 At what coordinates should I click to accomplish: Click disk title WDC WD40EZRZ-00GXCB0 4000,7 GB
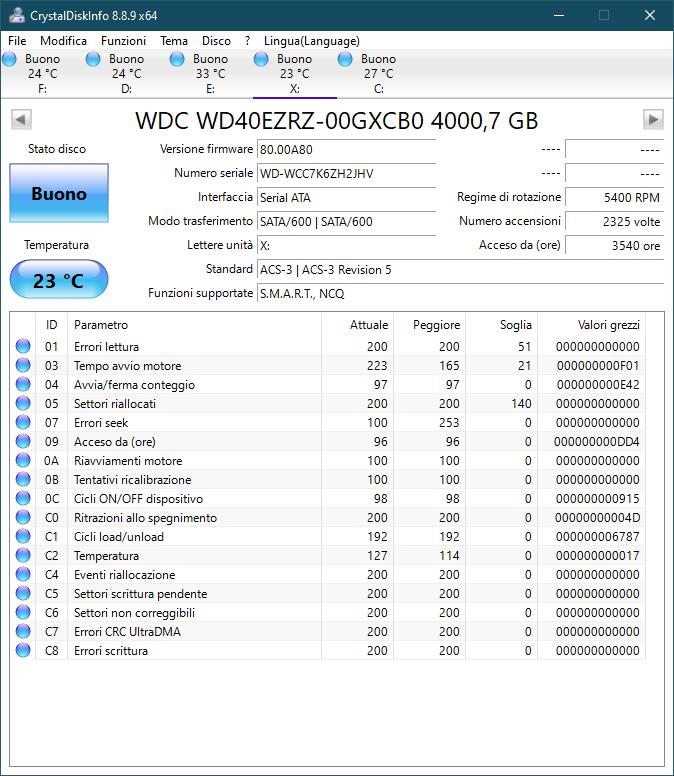(x=337, y=120)
